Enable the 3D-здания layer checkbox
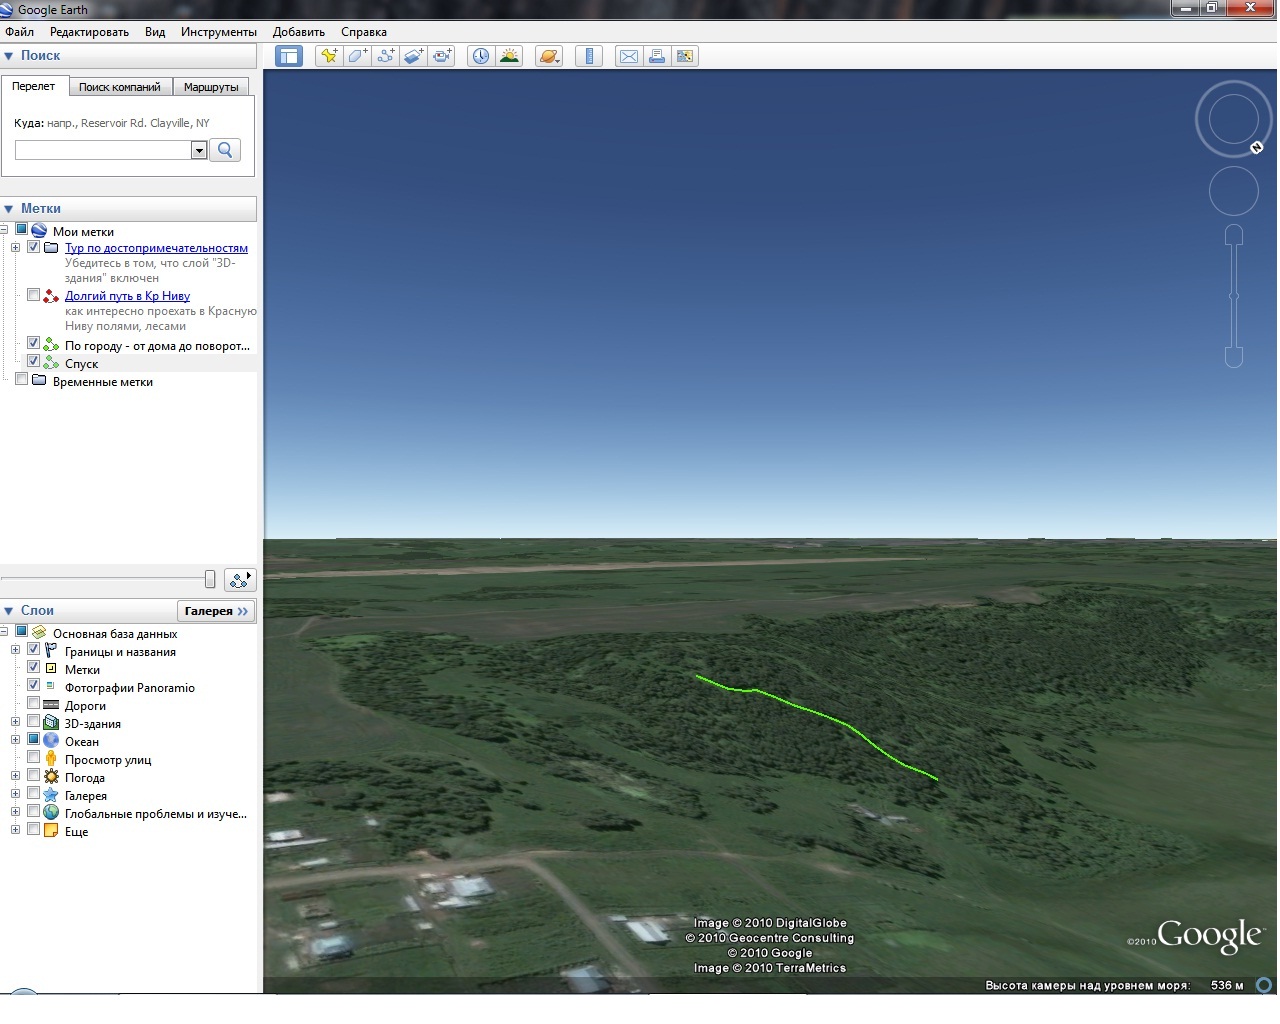 [33, 721]
